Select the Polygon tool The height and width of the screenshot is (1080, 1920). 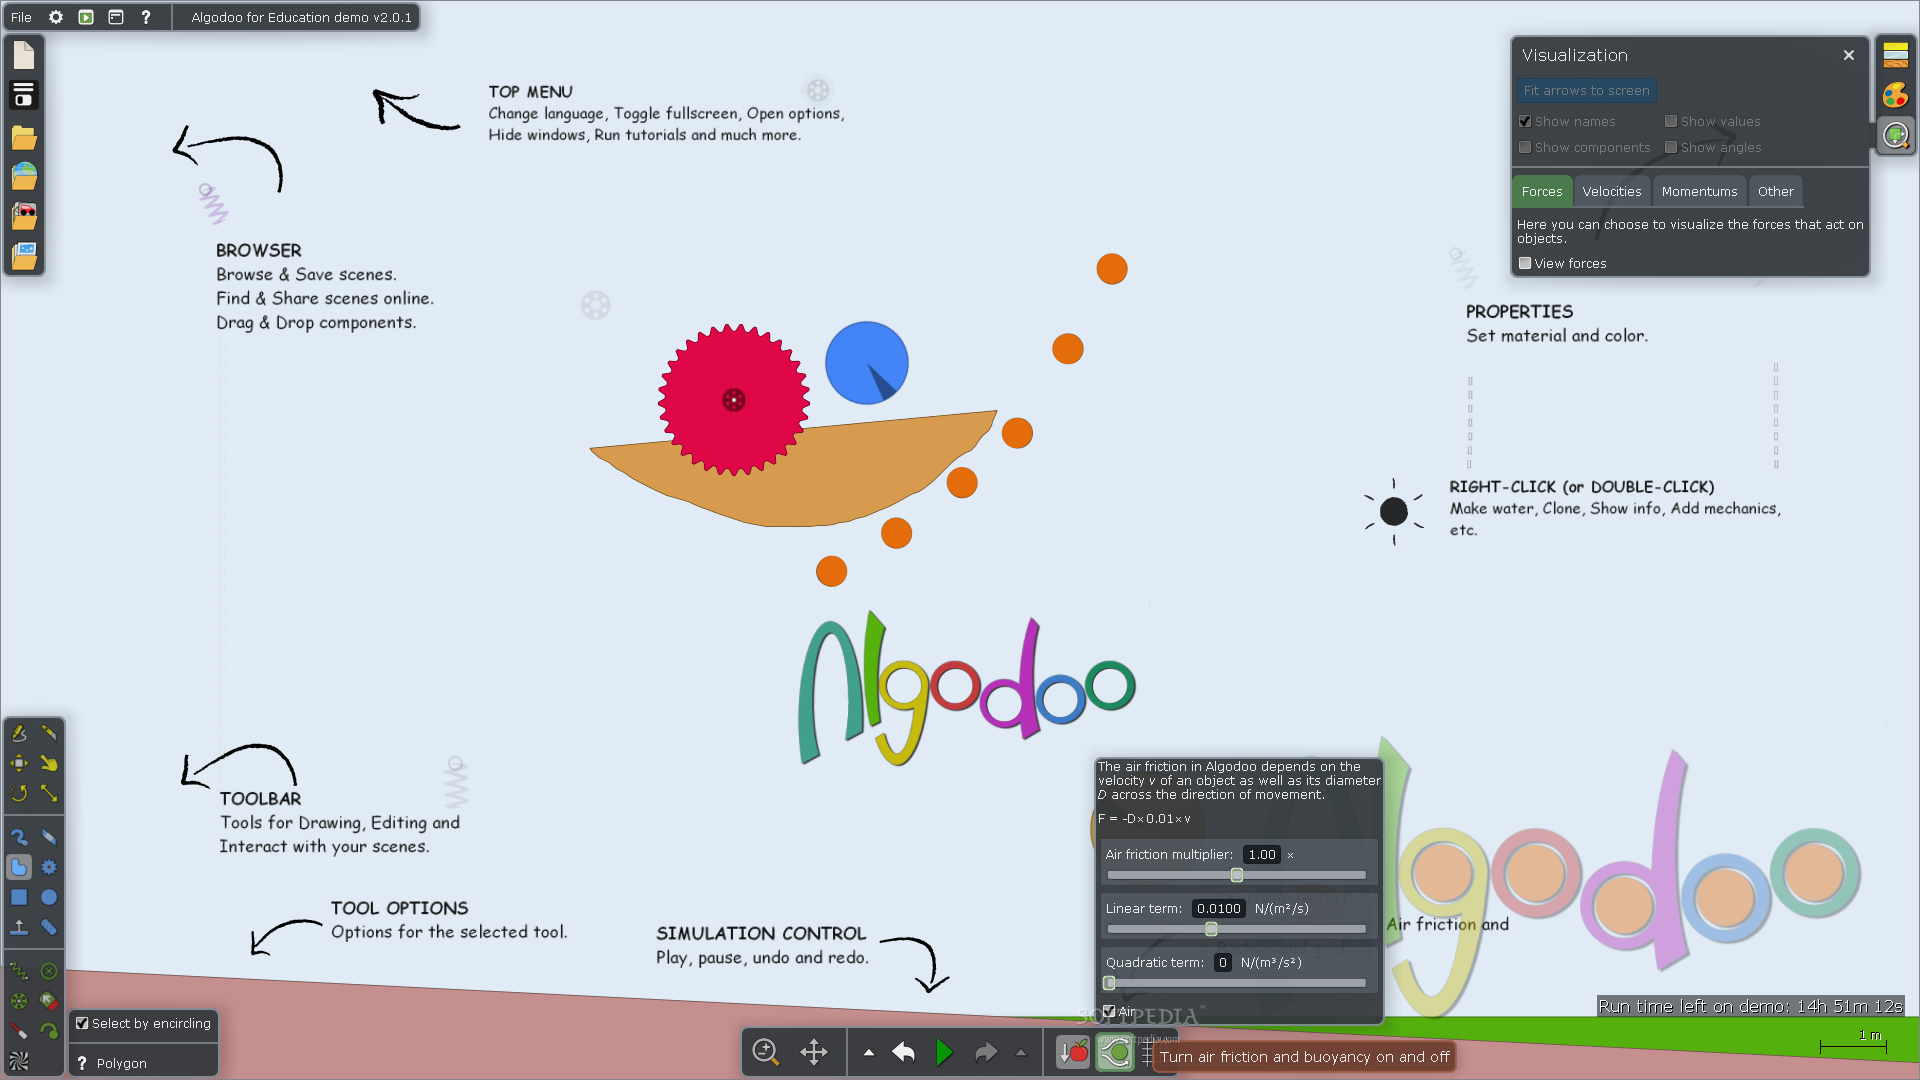pyautogui.click(x=19, y=867)
